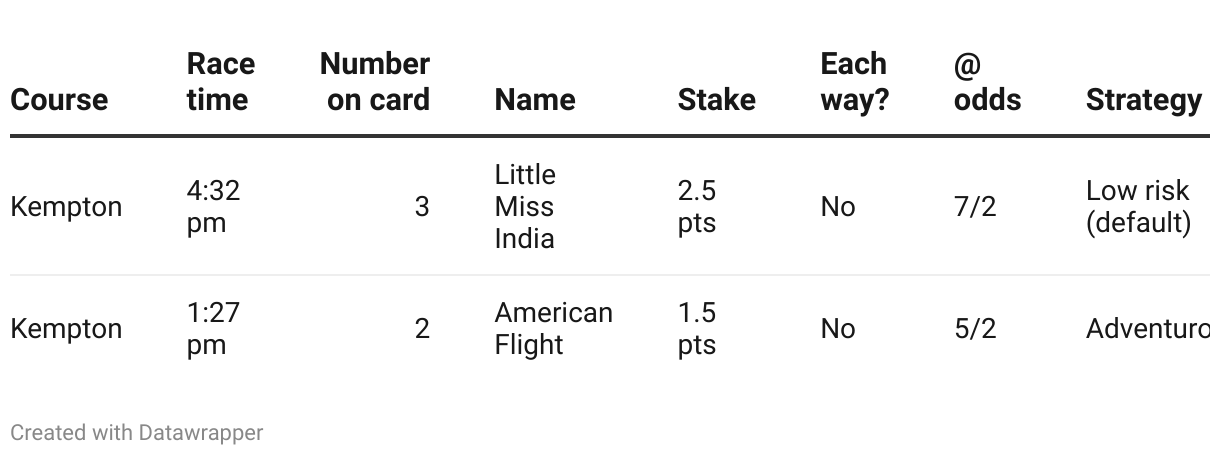The width and height of the screenshot is (1220, 456).
Task: Select the Race time column header
Action: click(221, 81)
